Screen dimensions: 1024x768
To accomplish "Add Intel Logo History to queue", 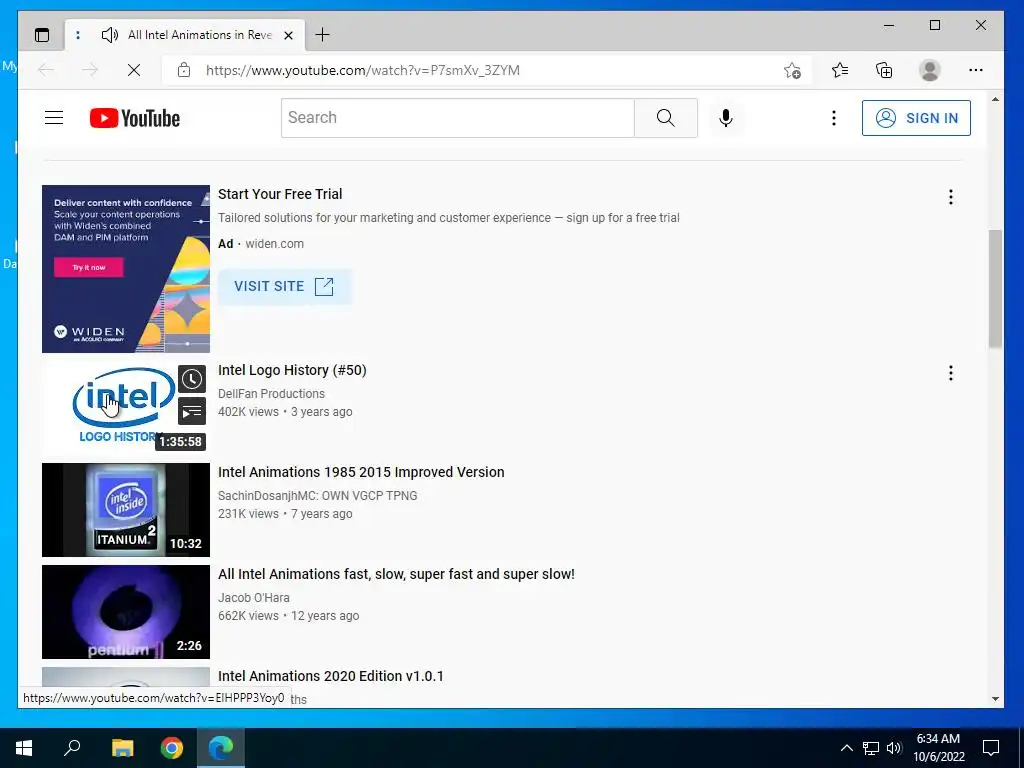I will pyautogui.click(x=192, y=412).
